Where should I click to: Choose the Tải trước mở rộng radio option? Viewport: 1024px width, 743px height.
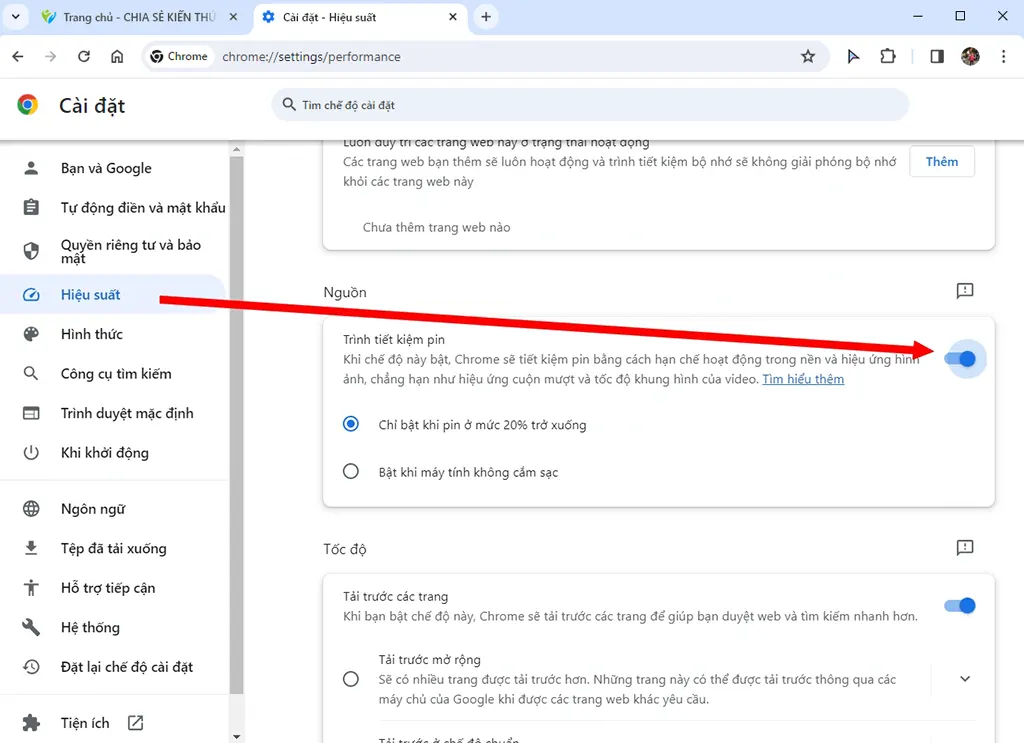click(x=351, y=679)
